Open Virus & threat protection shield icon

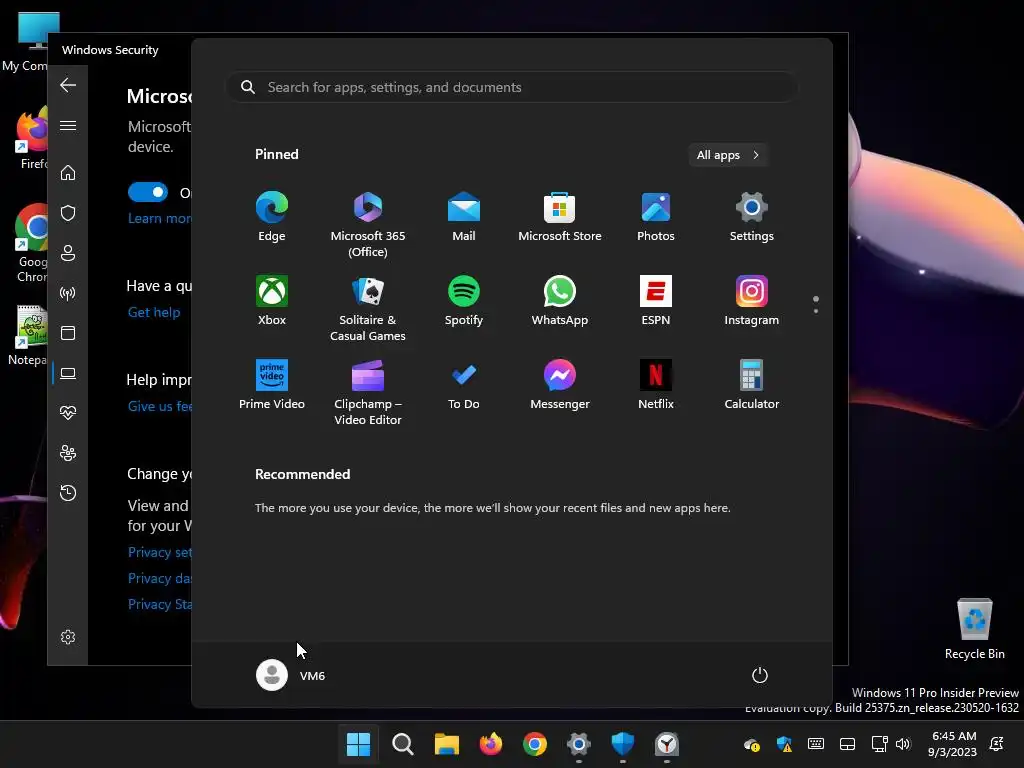tap(68, 213)
